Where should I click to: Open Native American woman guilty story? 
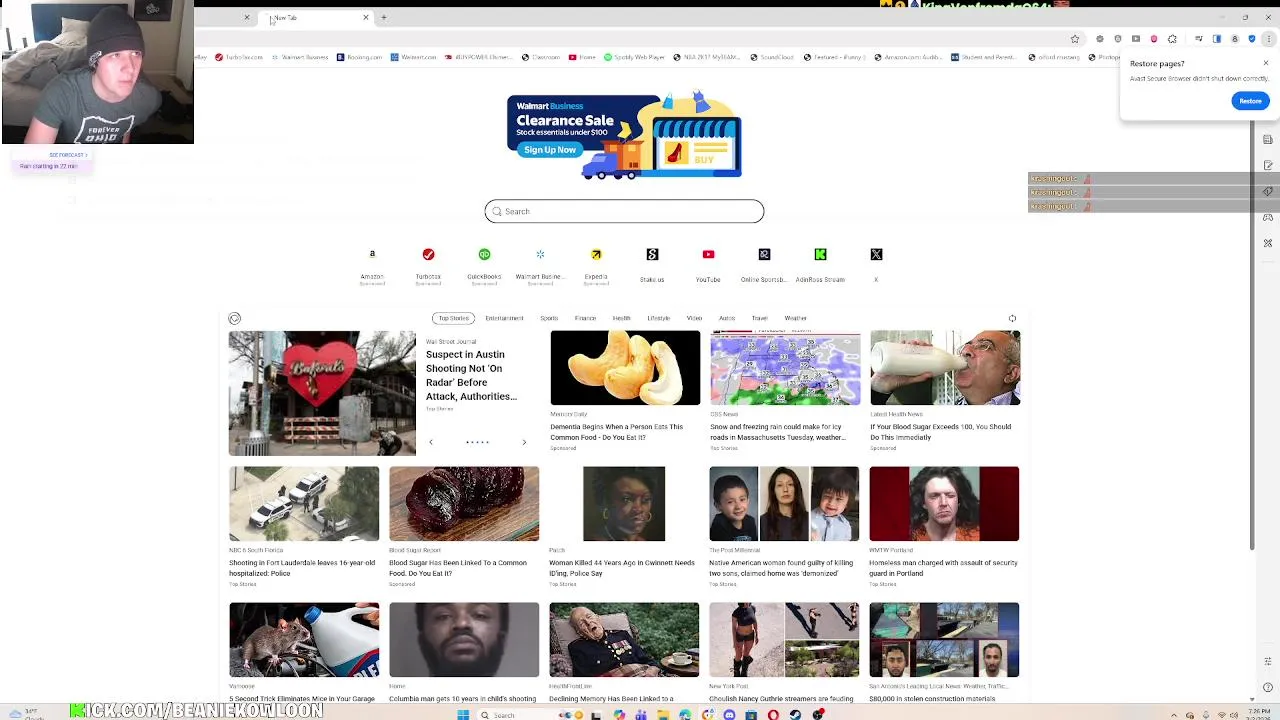pos(781,568)
